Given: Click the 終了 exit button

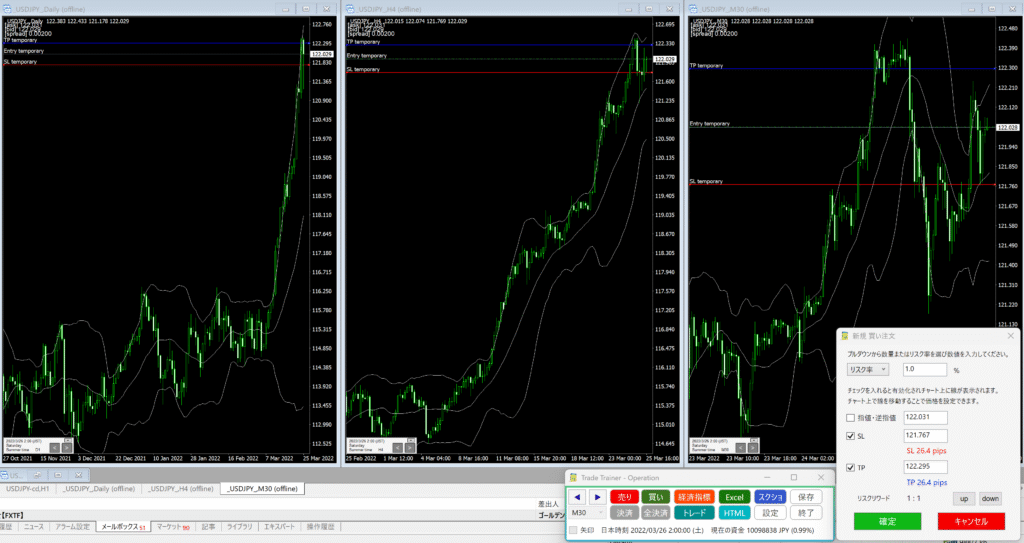Looking at the screenshot, I should point(806,513).
